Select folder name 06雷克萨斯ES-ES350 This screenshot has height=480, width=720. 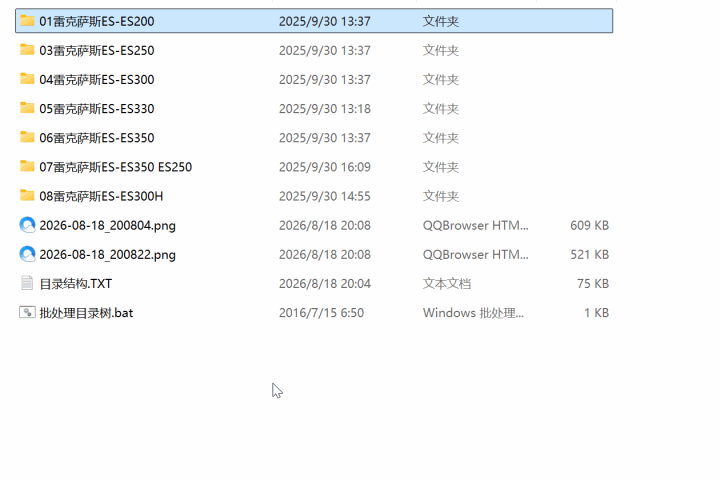click(97, 138)
